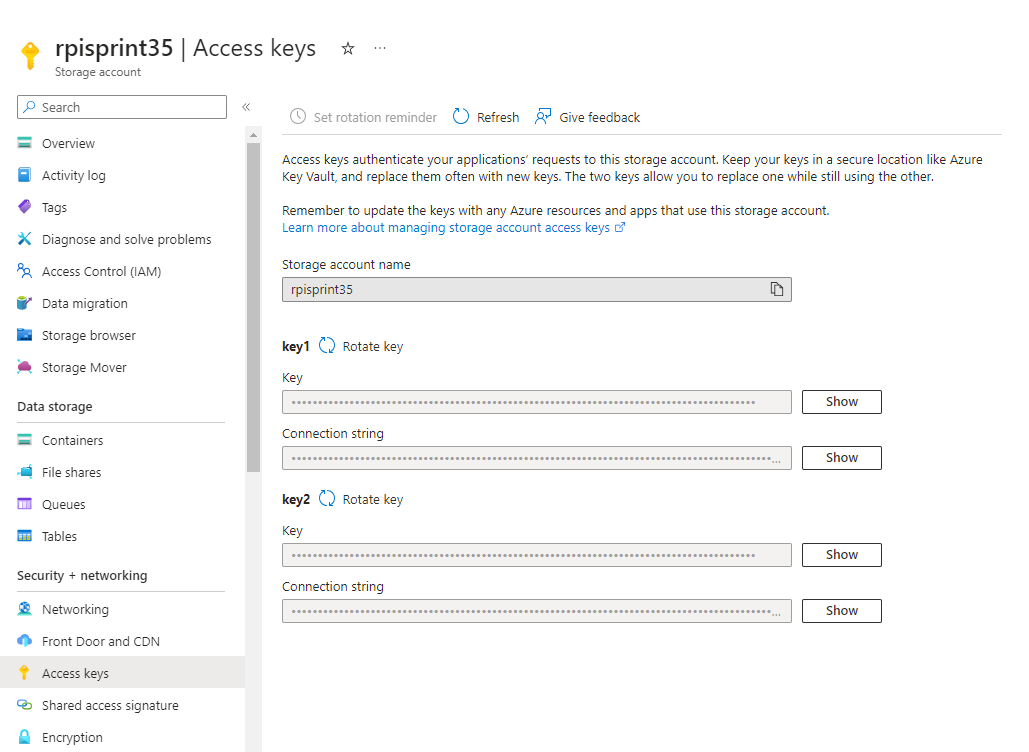
Task: Click the Refresh toolbar button
Action: (x=486, y=117)
